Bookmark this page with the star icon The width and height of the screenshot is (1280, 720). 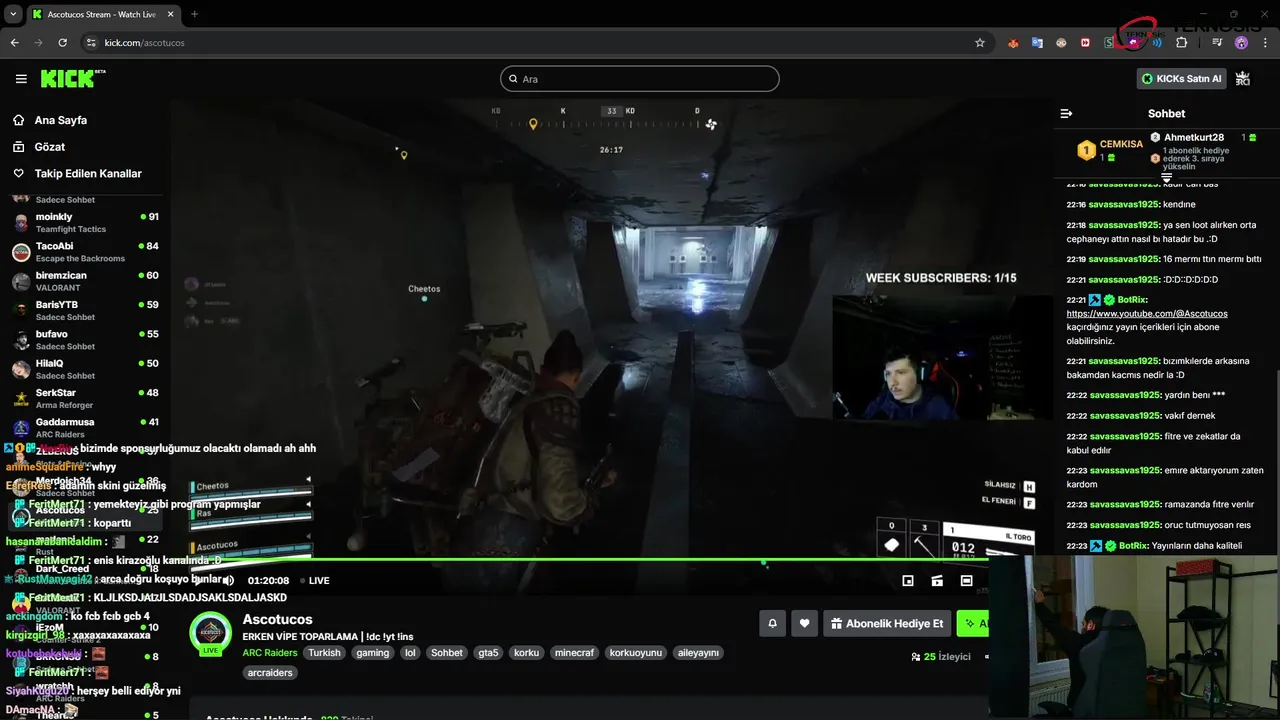[x=980, y=43]
